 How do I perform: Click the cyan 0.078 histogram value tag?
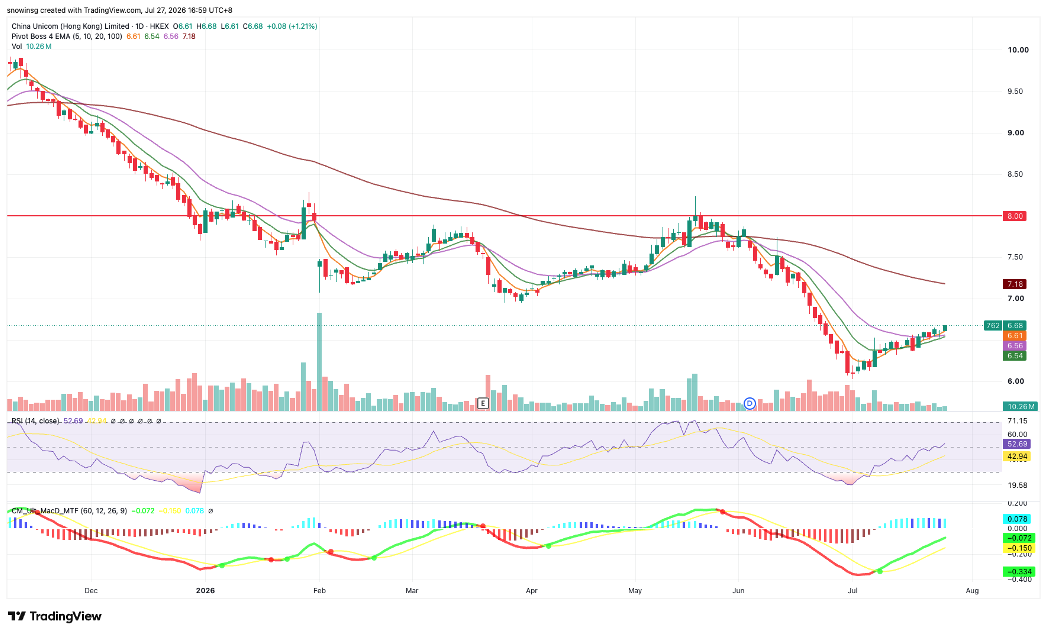pos(1017,519)
